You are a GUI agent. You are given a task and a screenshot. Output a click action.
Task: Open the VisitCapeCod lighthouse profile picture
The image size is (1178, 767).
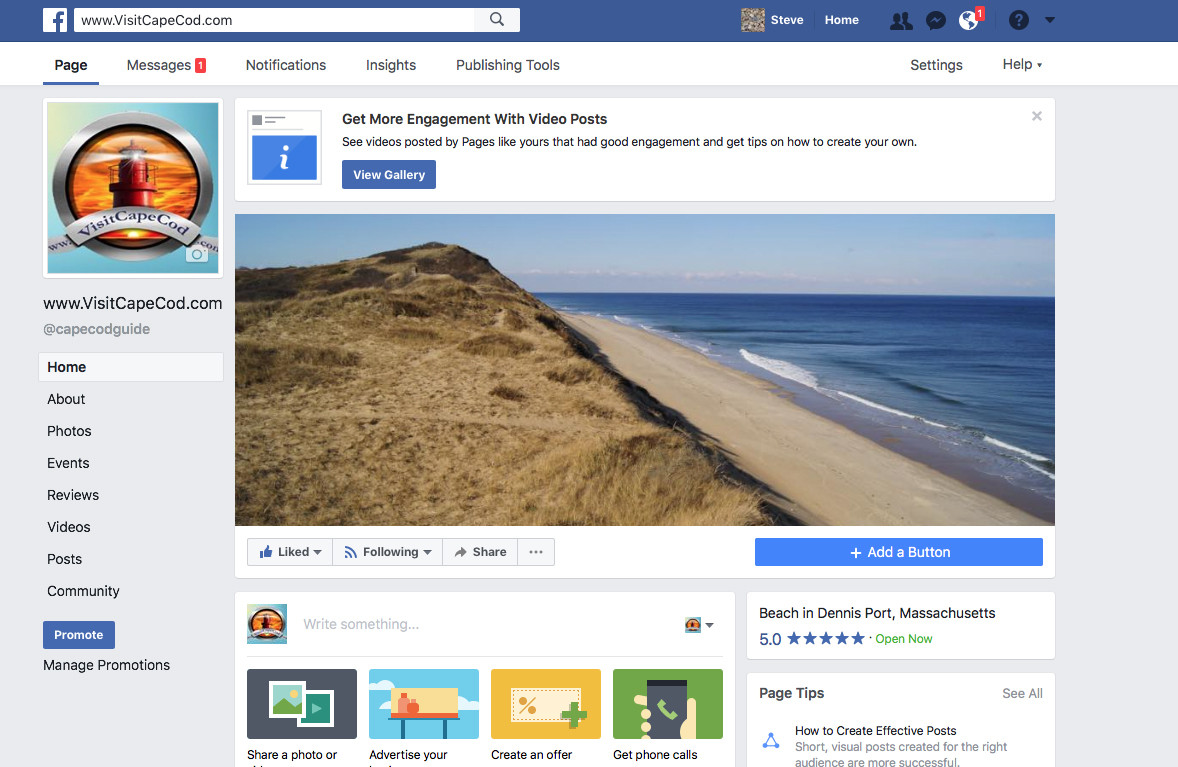133,188
